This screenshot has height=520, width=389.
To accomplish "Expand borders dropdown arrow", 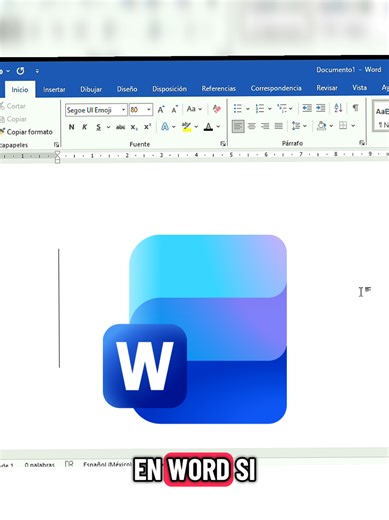I will 353,126.
